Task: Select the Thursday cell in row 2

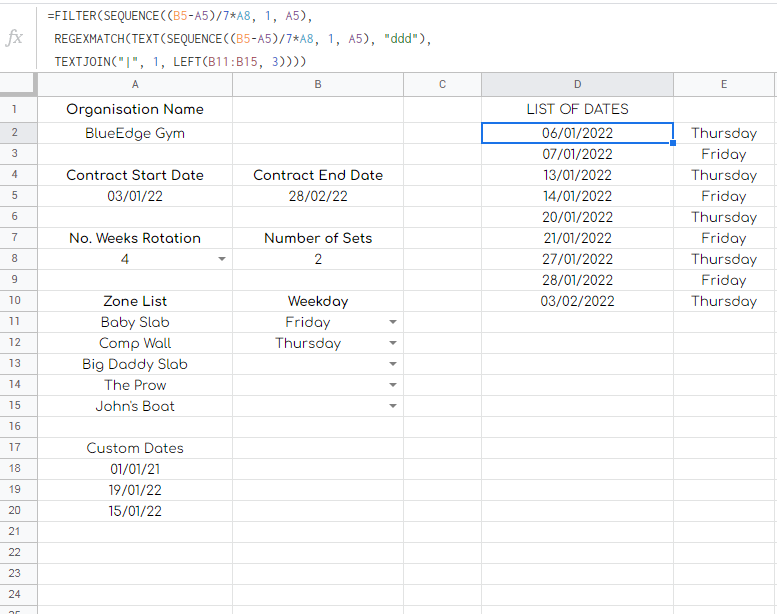Action: 724,133
